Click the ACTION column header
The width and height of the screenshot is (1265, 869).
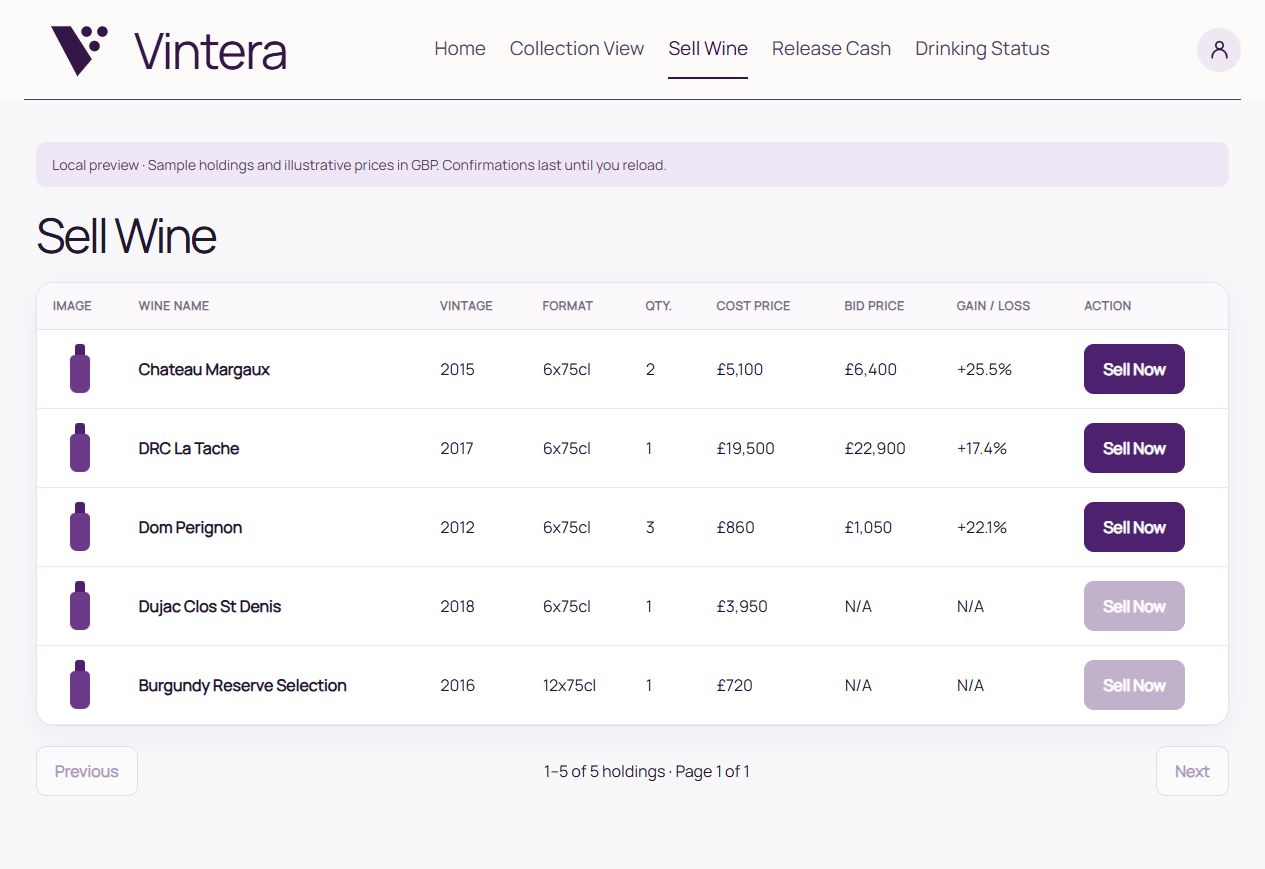[1108, 306]
